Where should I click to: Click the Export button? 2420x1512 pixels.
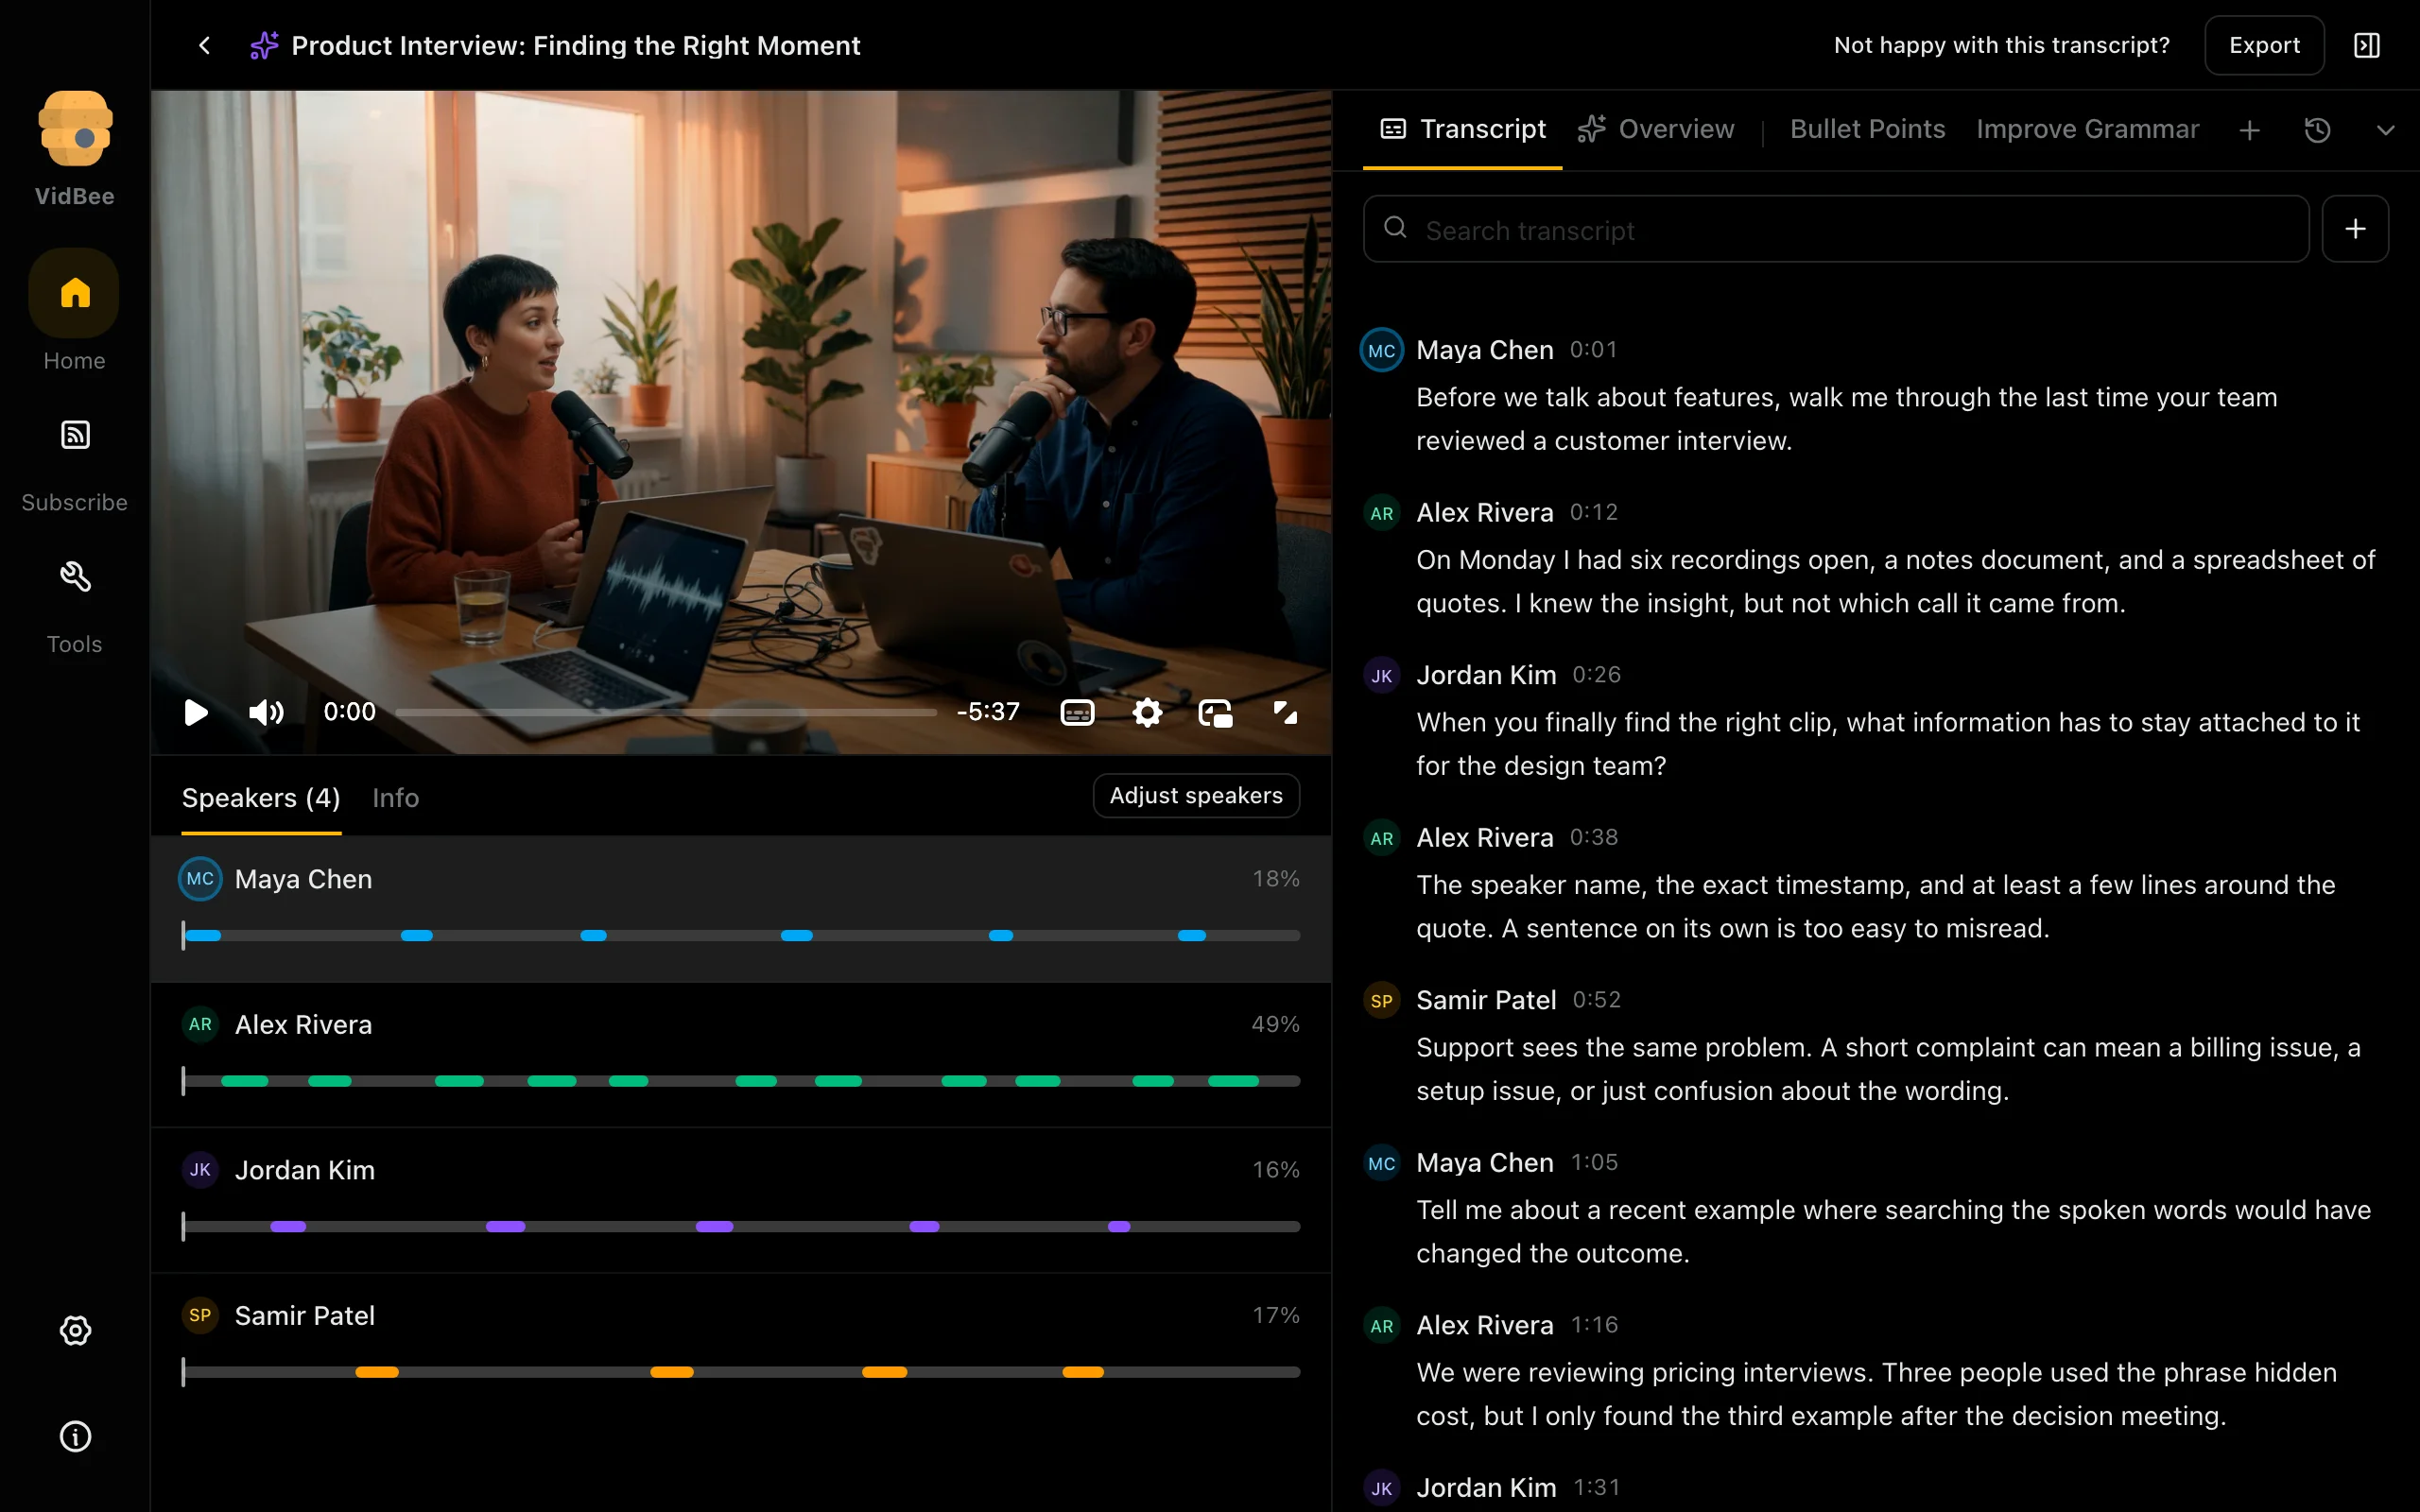pos(2264,45)
